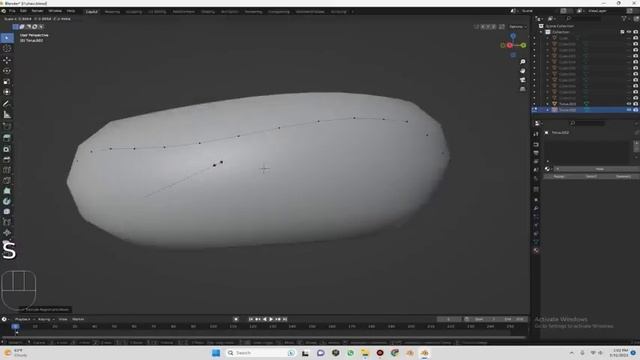Select the Annotate tool
The width and height of the screenshot is (640, 360).
pos(7,104)
